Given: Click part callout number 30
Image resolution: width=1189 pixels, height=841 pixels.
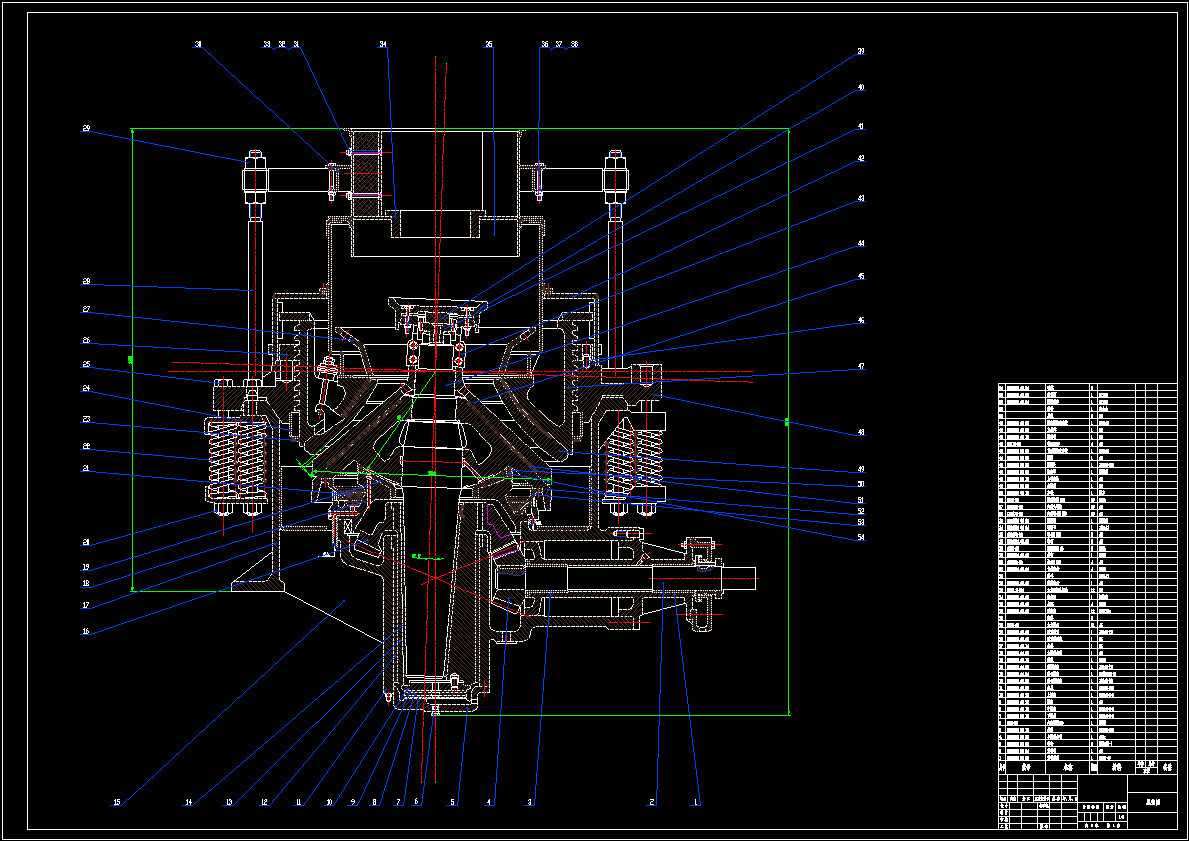Looking at the screenshot, I should [x=198, y=45].
